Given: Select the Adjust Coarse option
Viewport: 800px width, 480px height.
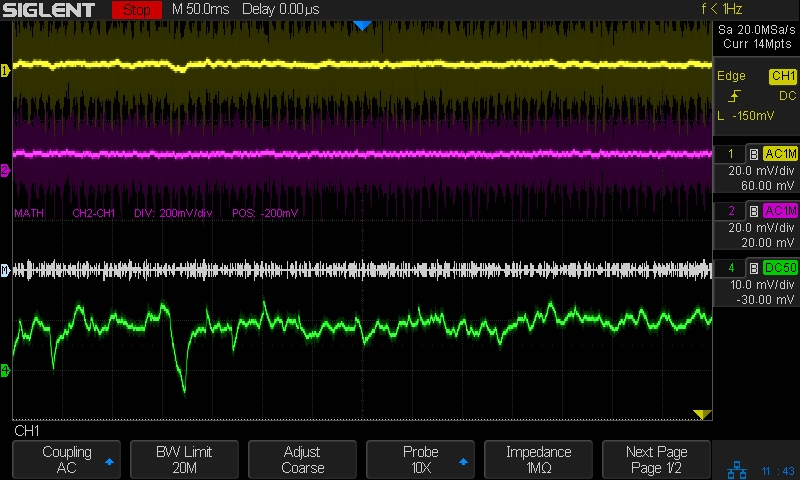Looking at the screenshot, I should tap(302, 459).
